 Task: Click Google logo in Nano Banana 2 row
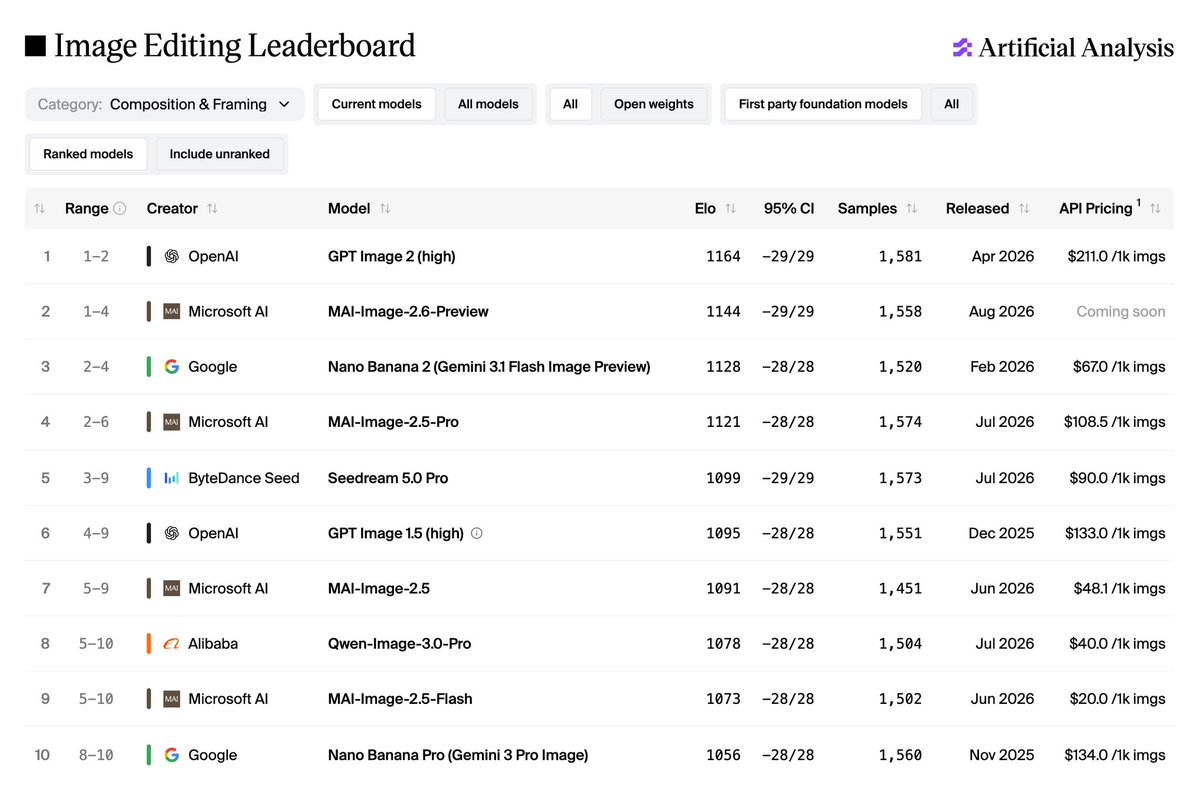[172, 366]
